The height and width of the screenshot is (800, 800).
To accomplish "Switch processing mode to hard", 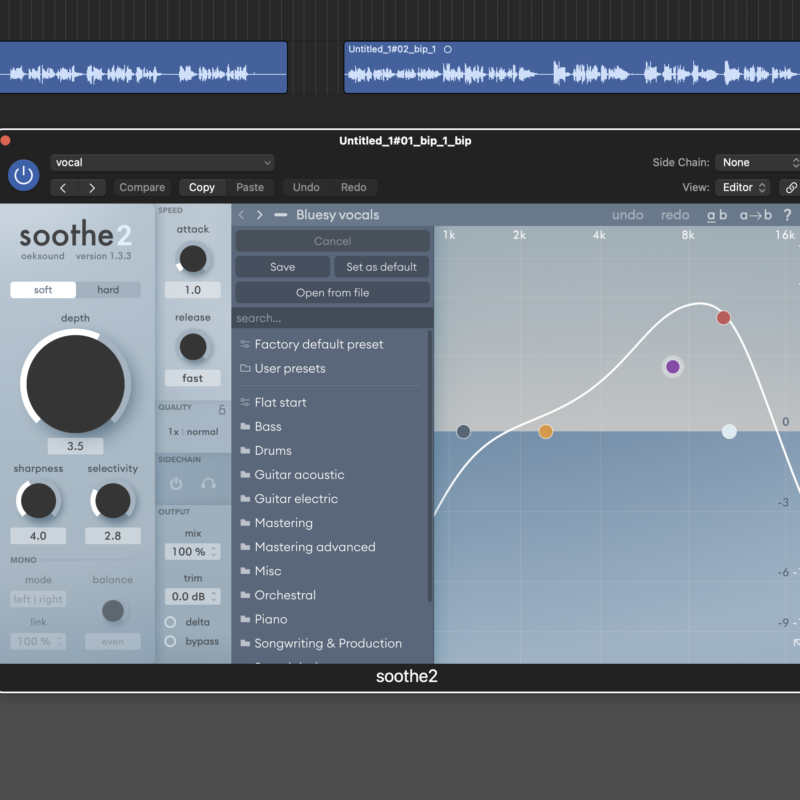I will [x=108, y=290].
